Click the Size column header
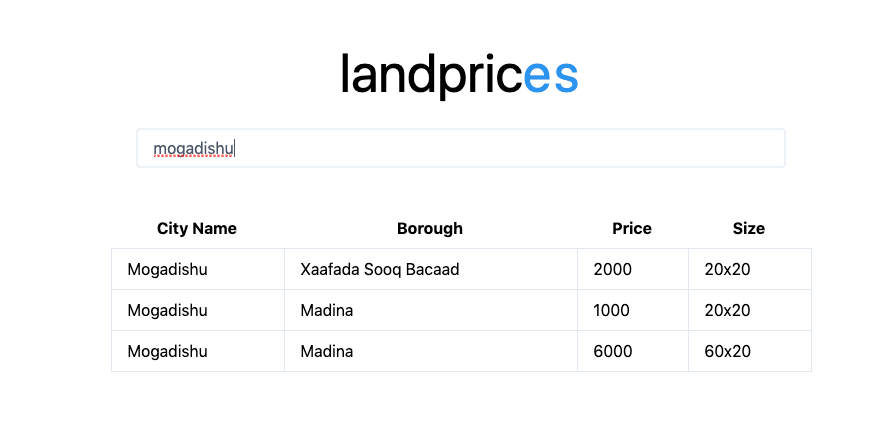 click(749, 228)
